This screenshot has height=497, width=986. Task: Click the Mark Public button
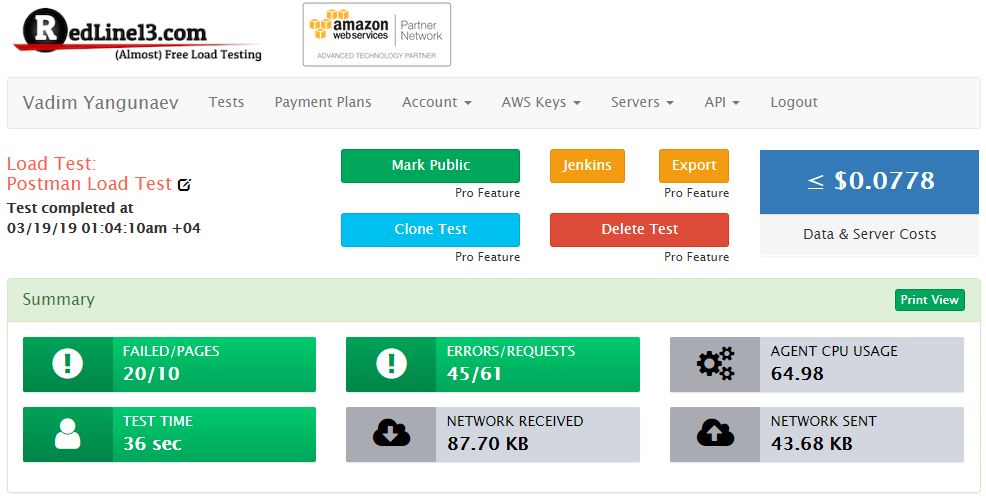[x=430, y=165]
